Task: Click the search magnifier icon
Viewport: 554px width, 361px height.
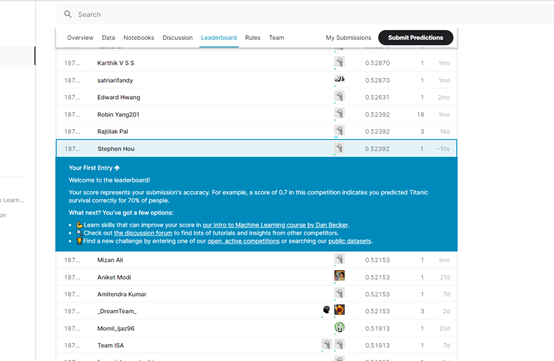Action: [x=67, y=14]
